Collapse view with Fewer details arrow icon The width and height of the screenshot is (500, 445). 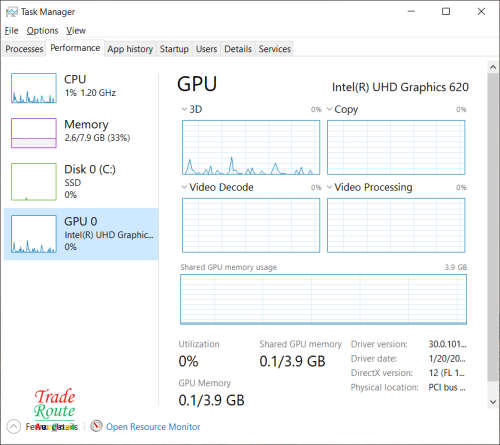point(13,427)
